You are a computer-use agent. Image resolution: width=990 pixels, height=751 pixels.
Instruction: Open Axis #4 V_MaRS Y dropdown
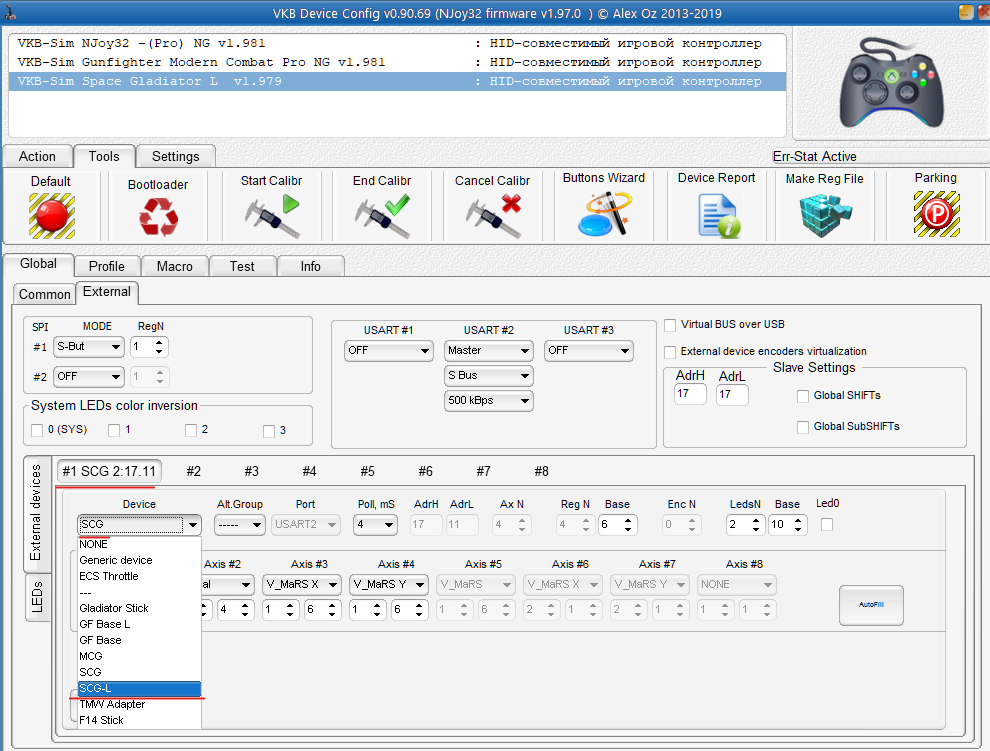389,585
